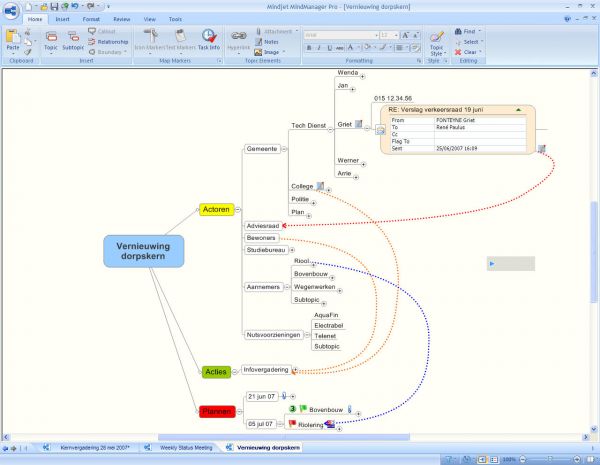Screen dimensions: 600x465
Task: Select the Bewoners topic
Action: point(261,238)
